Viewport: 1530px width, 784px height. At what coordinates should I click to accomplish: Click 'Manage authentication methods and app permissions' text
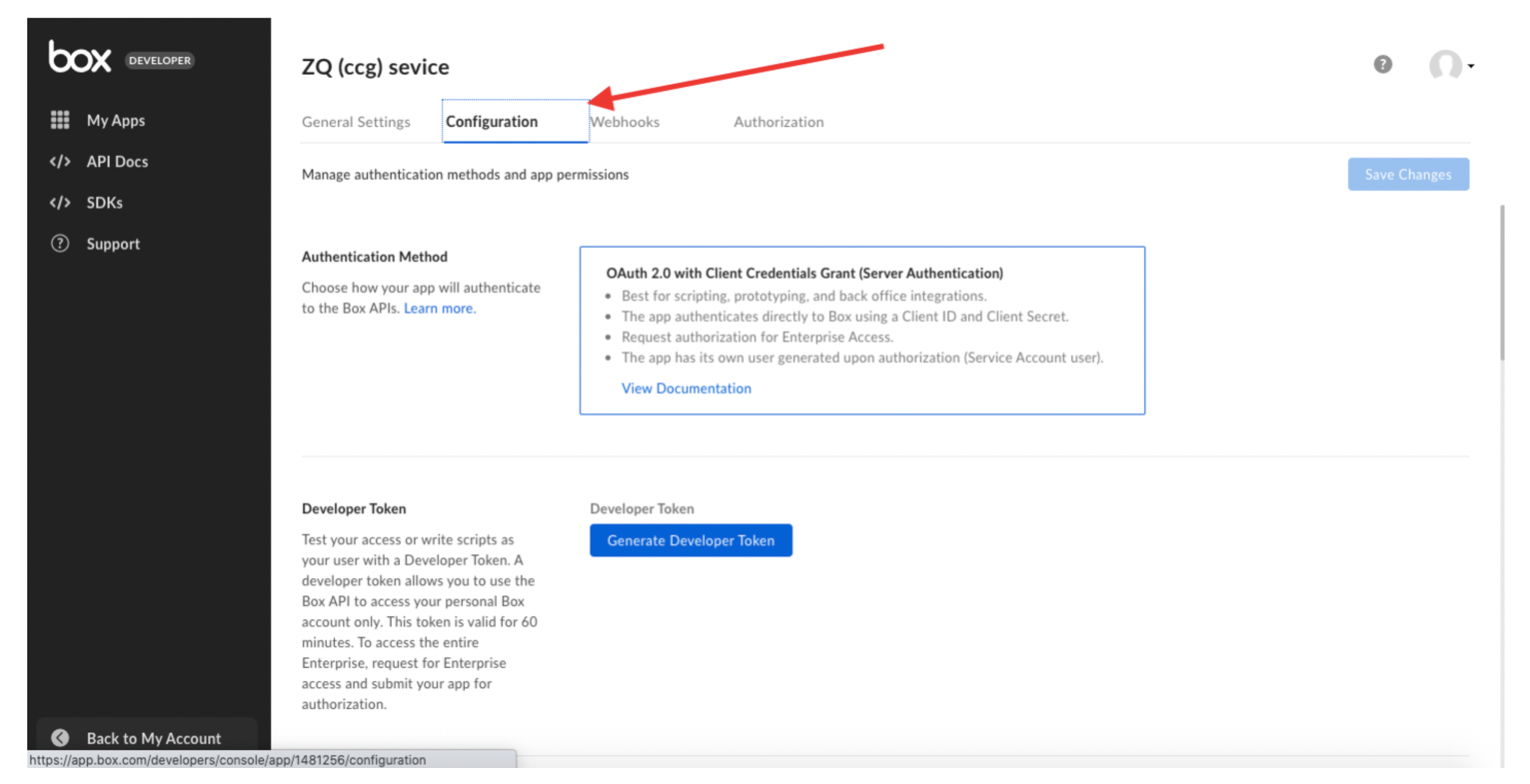click(x=465, y=174)
